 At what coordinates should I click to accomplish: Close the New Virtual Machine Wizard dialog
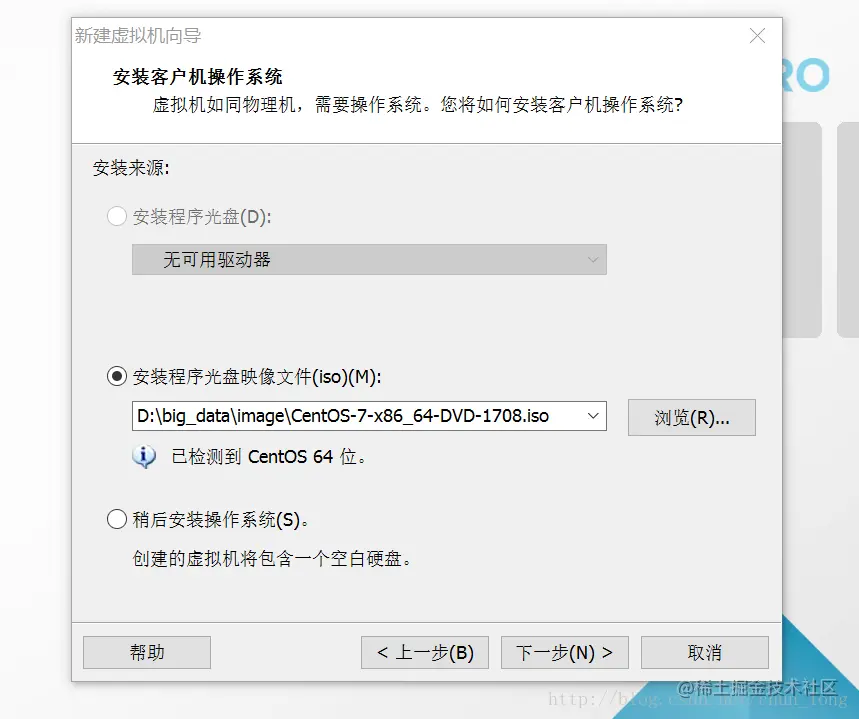click(x=757, y=36)
